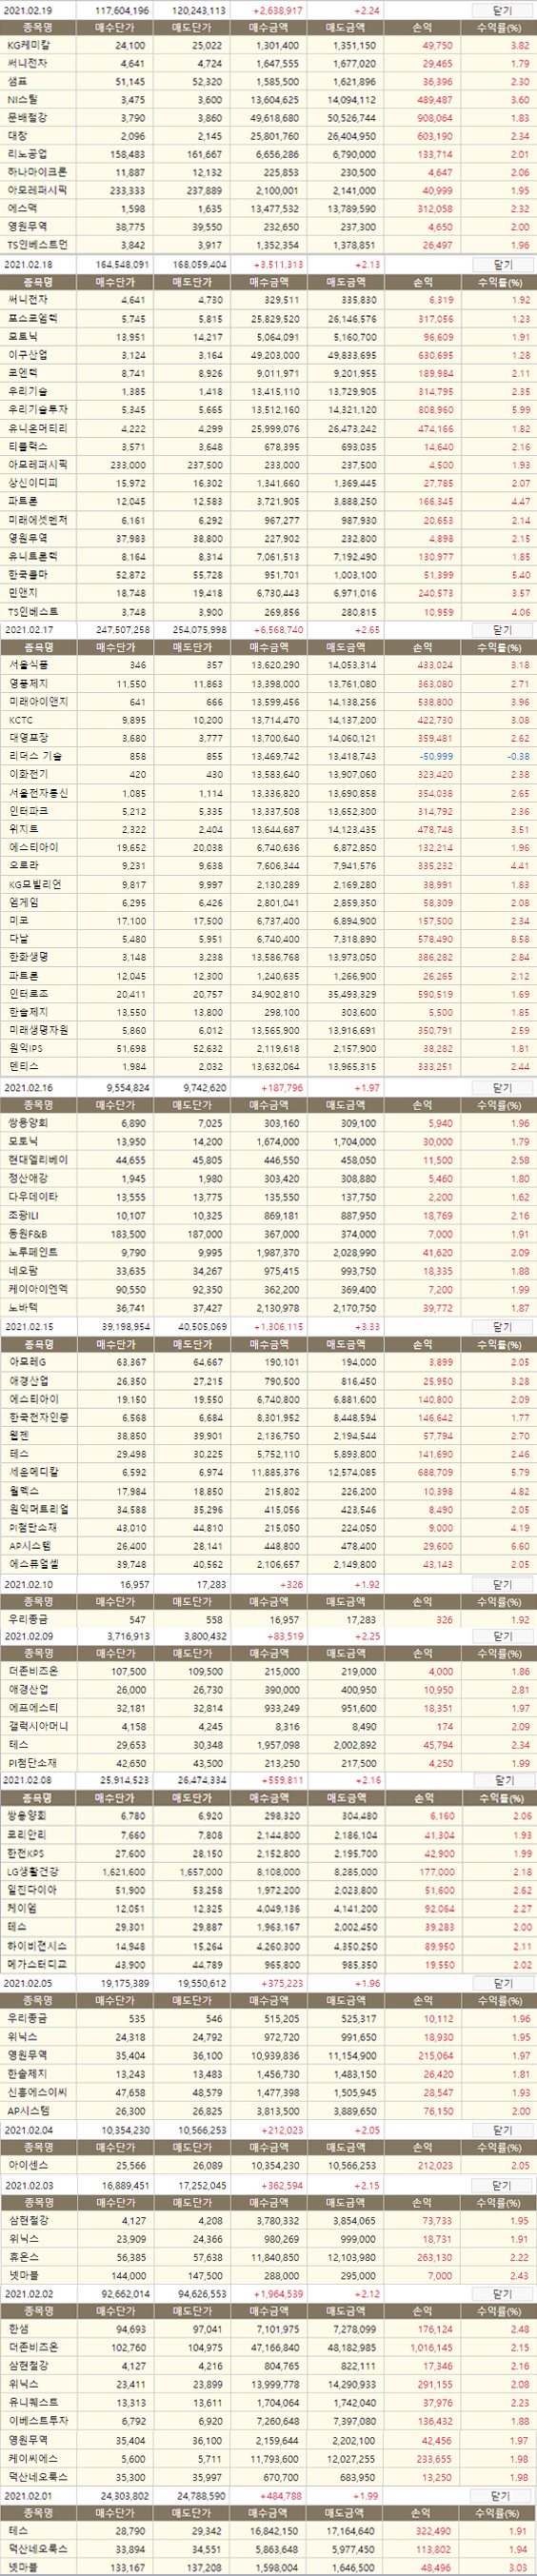Click the LG생활건강 stock name
This screenshot has width=537, height=2576.
pos(33,1872)
